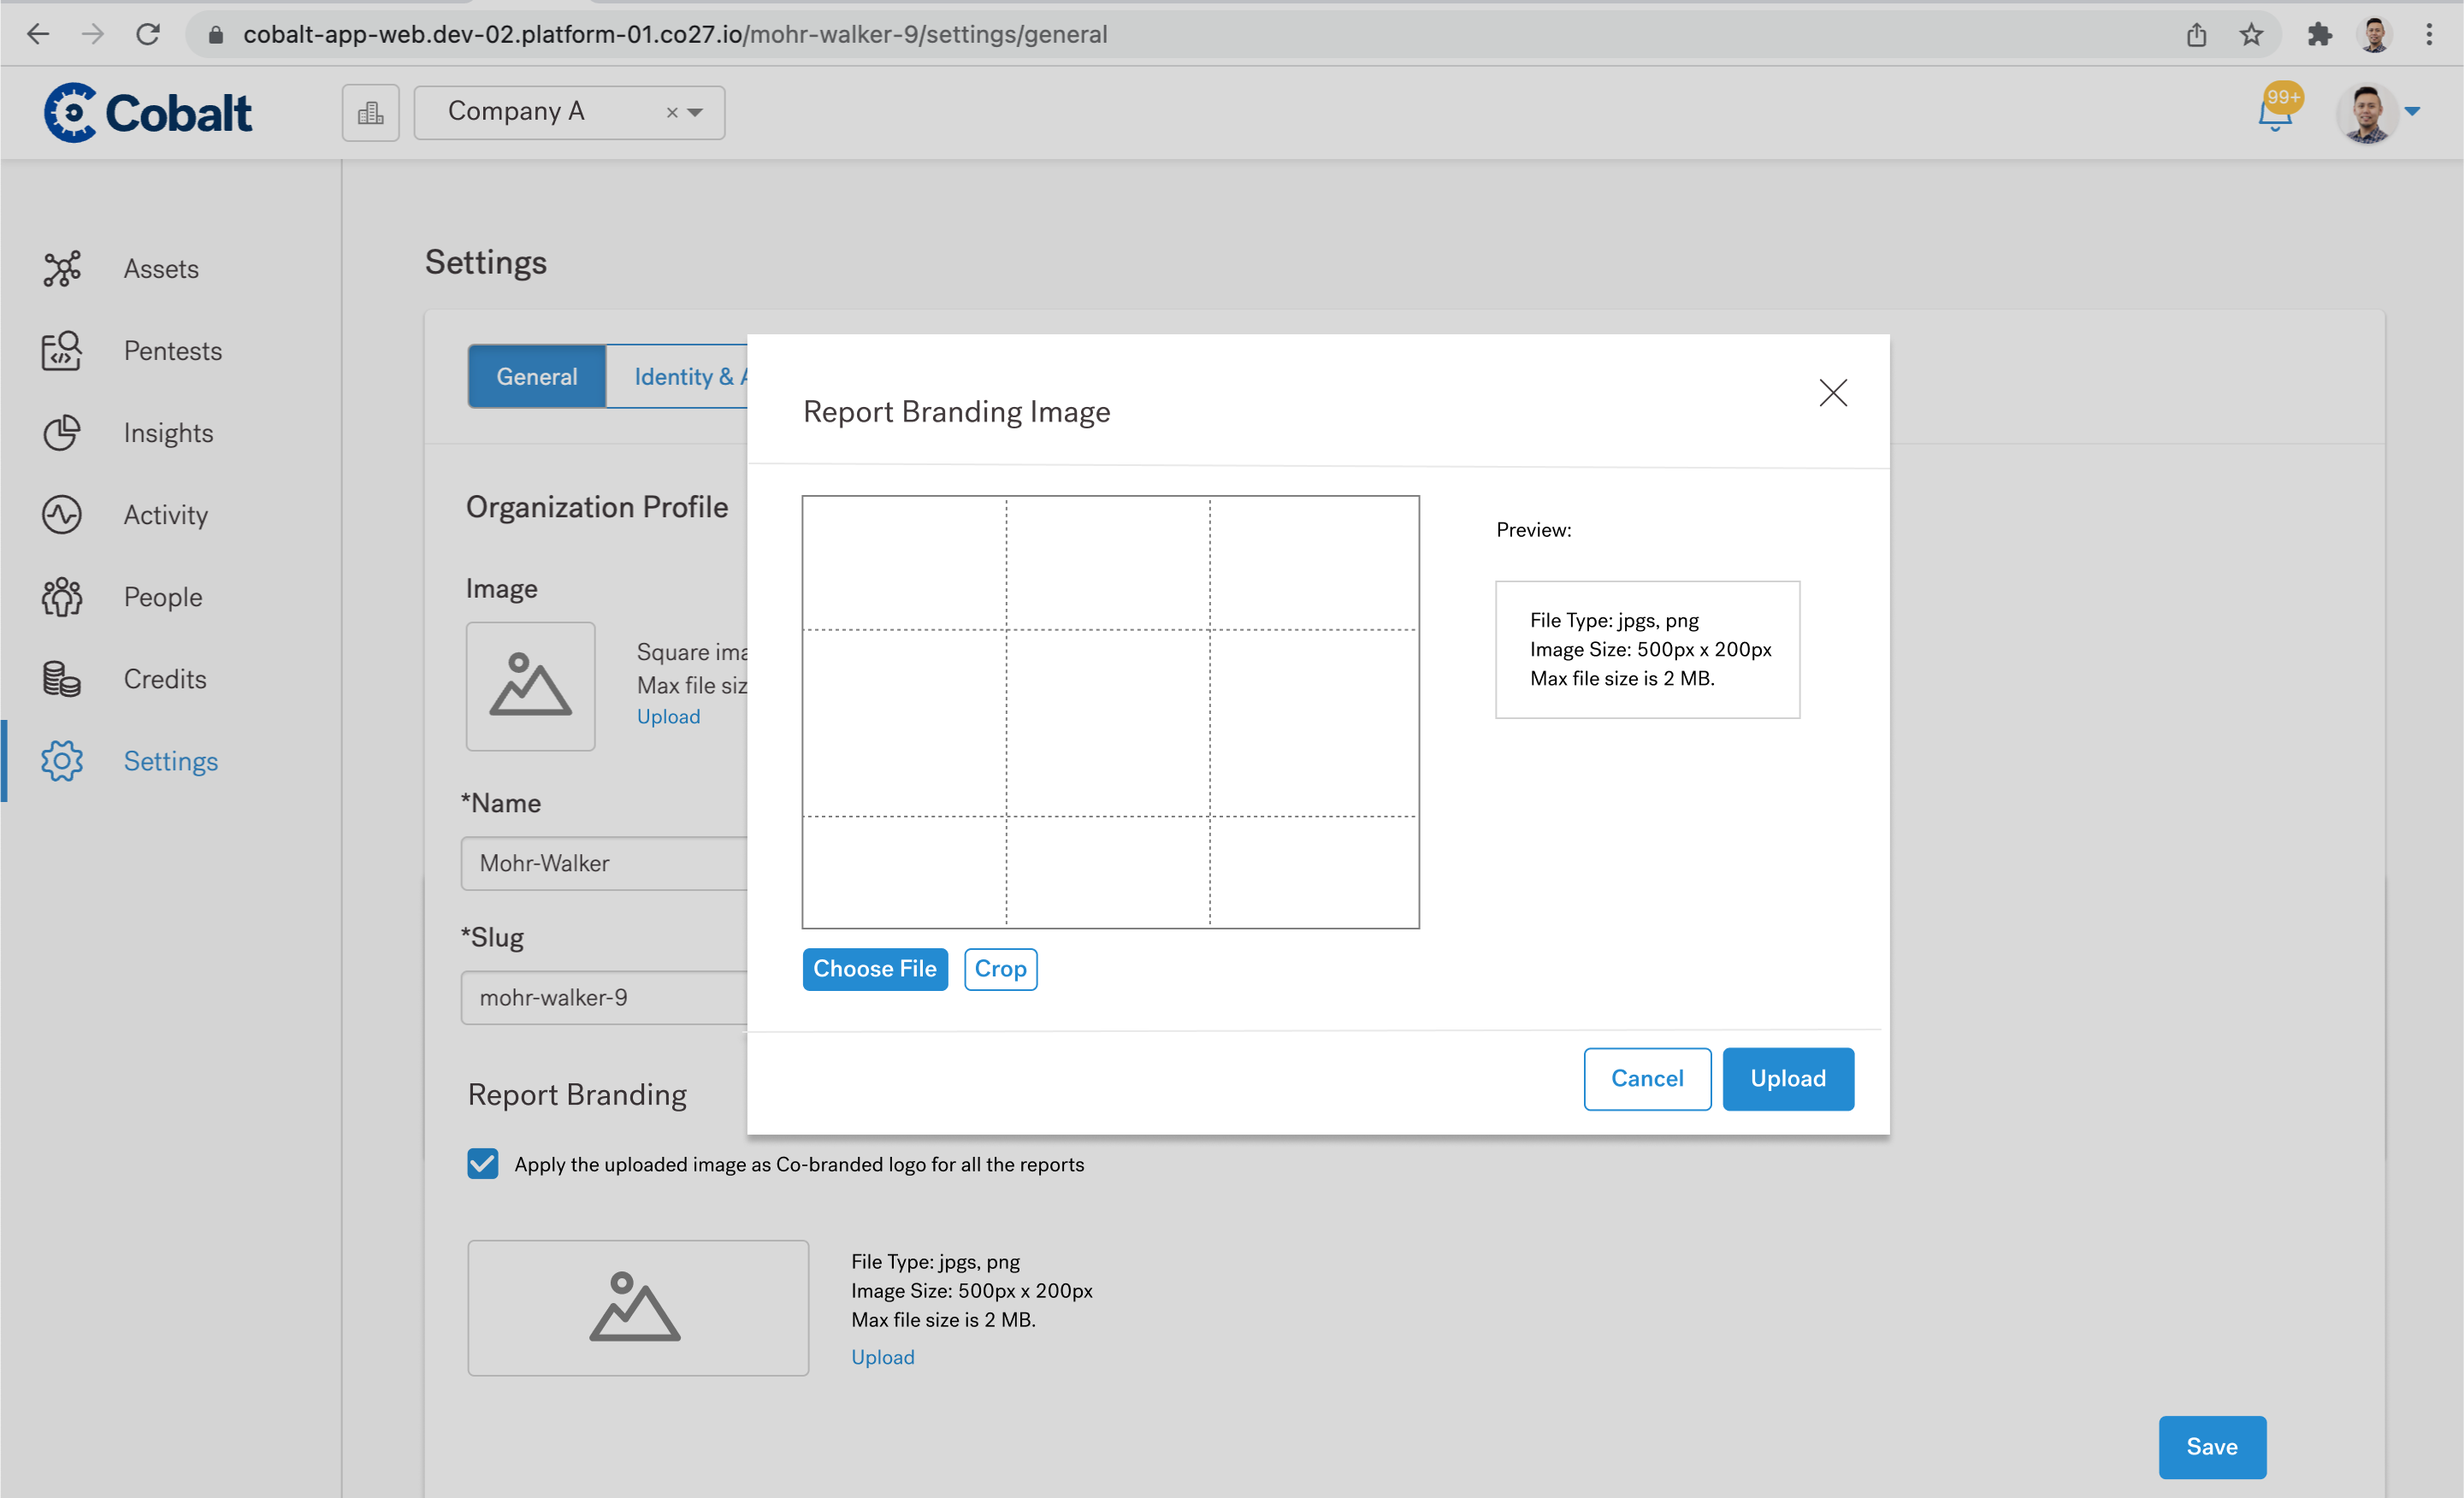This screenshot has height=1498, width=2464.
Task: Click the Name input field
Action: tap(604, 863)
